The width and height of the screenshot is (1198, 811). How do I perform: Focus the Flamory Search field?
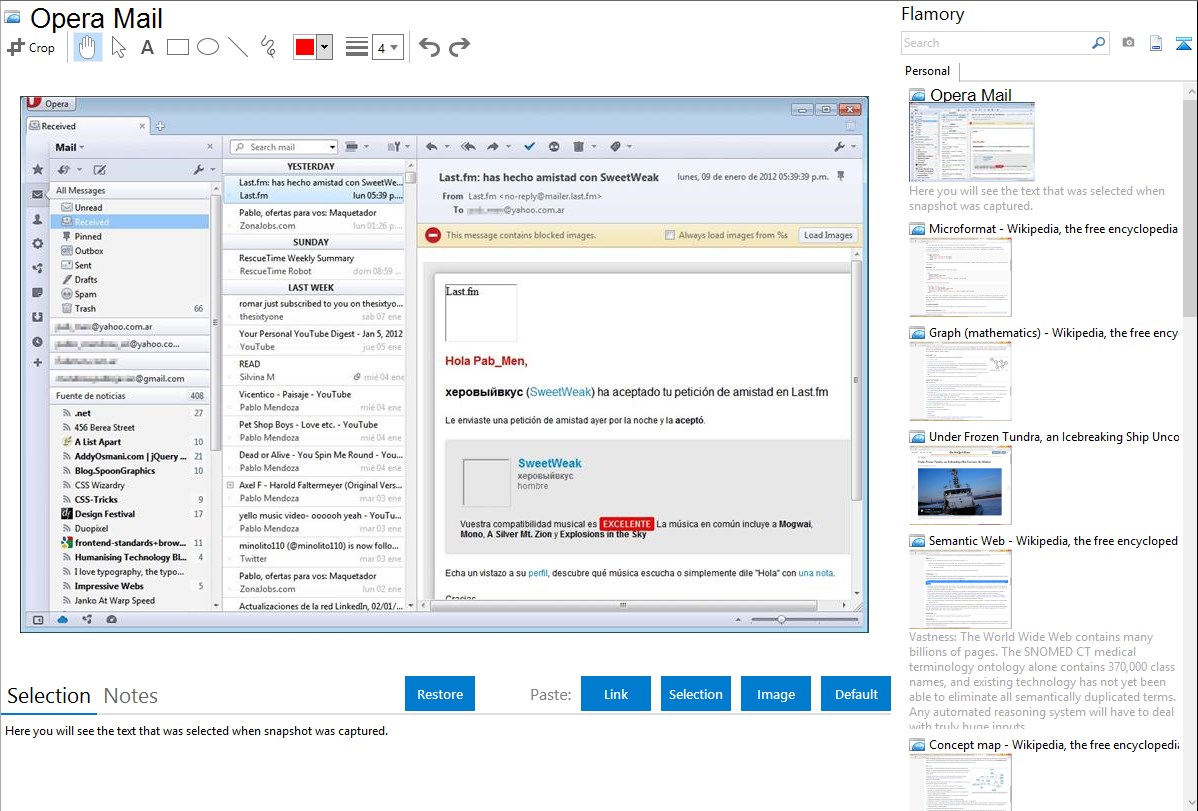(996, 43)
